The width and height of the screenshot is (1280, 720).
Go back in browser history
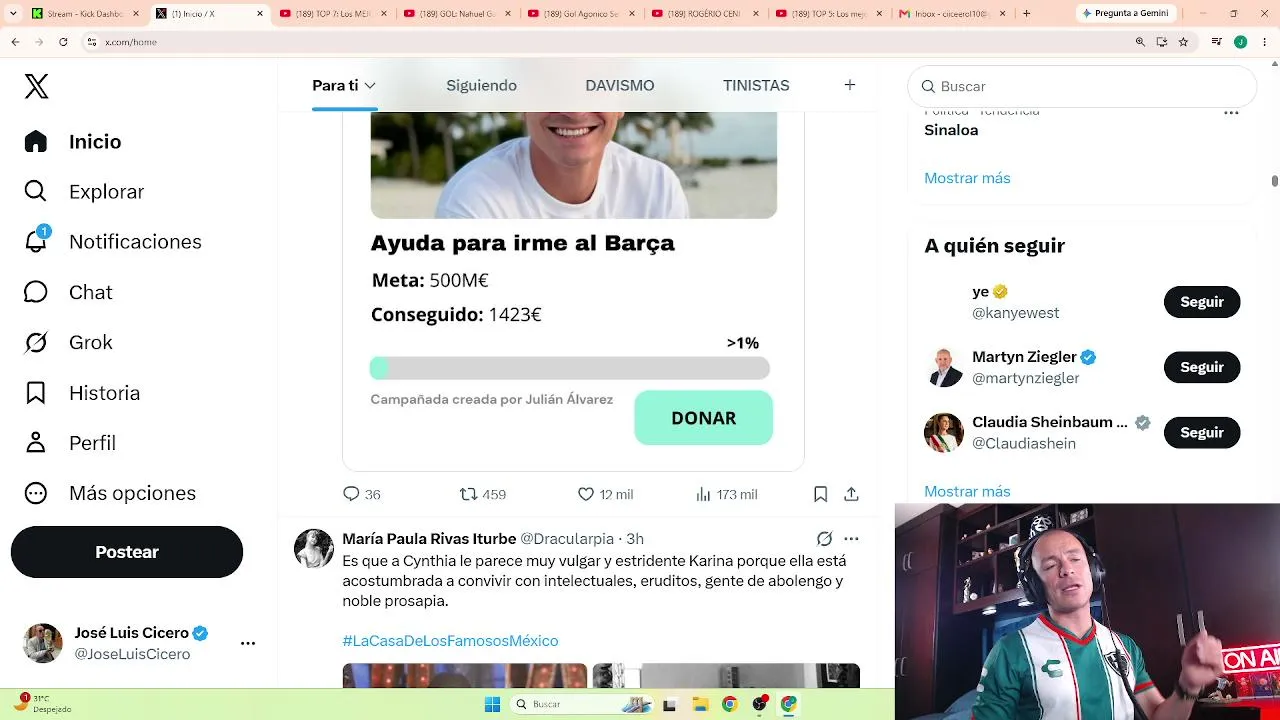(x=15, y=42)
